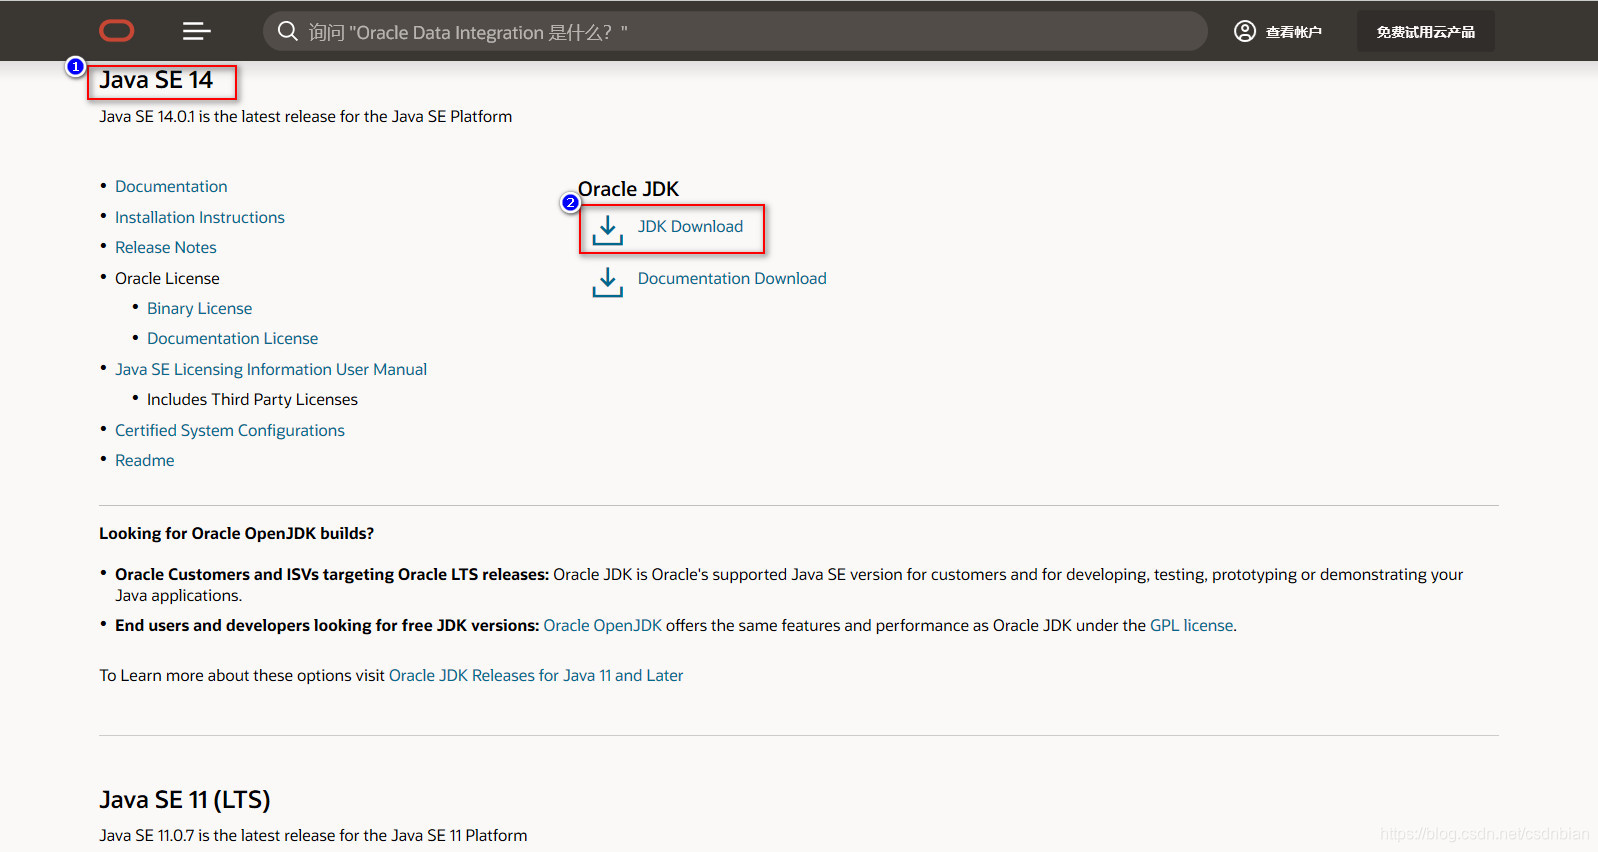Click the Documentation Download link text
Image resolution: width=1598 pixels, height=852 pixels.
pos(732,278)
